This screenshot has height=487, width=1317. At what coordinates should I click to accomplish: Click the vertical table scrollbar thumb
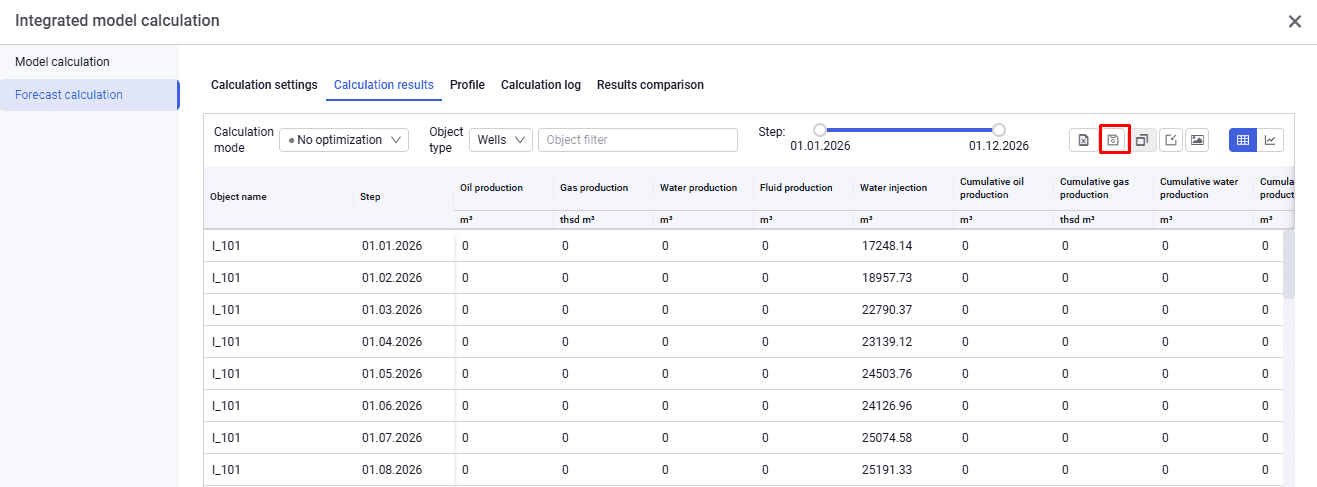1289,265
